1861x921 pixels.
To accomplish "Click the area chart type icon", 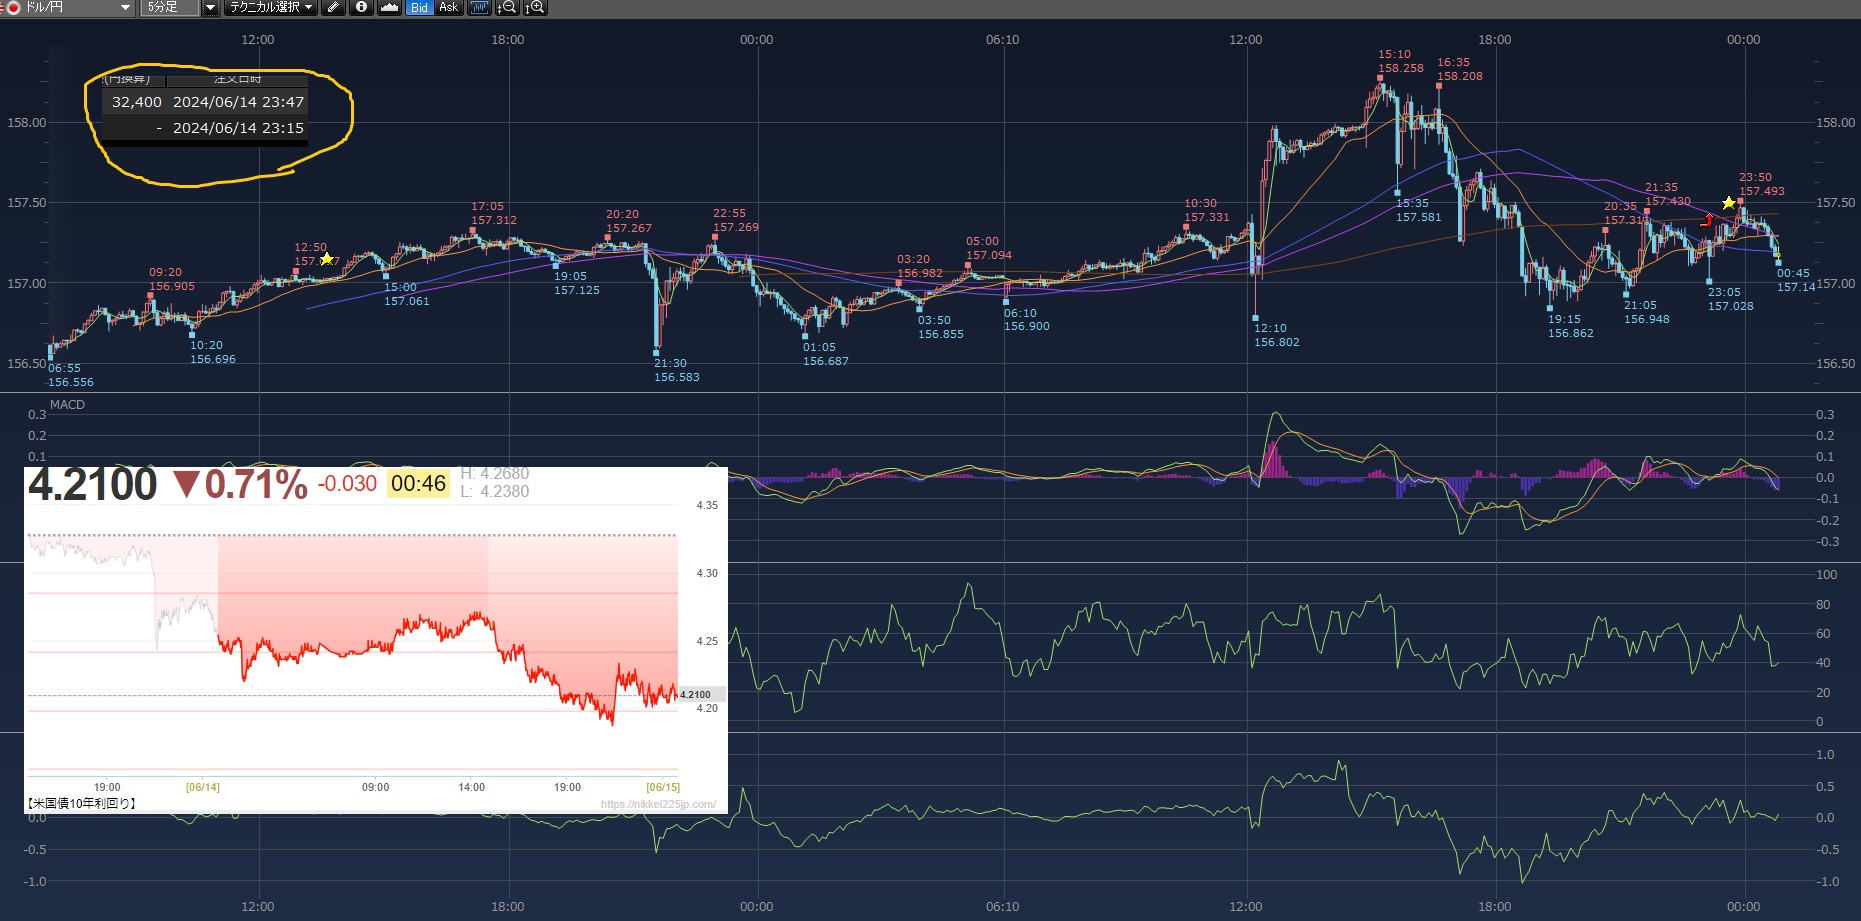I will 390,8.
